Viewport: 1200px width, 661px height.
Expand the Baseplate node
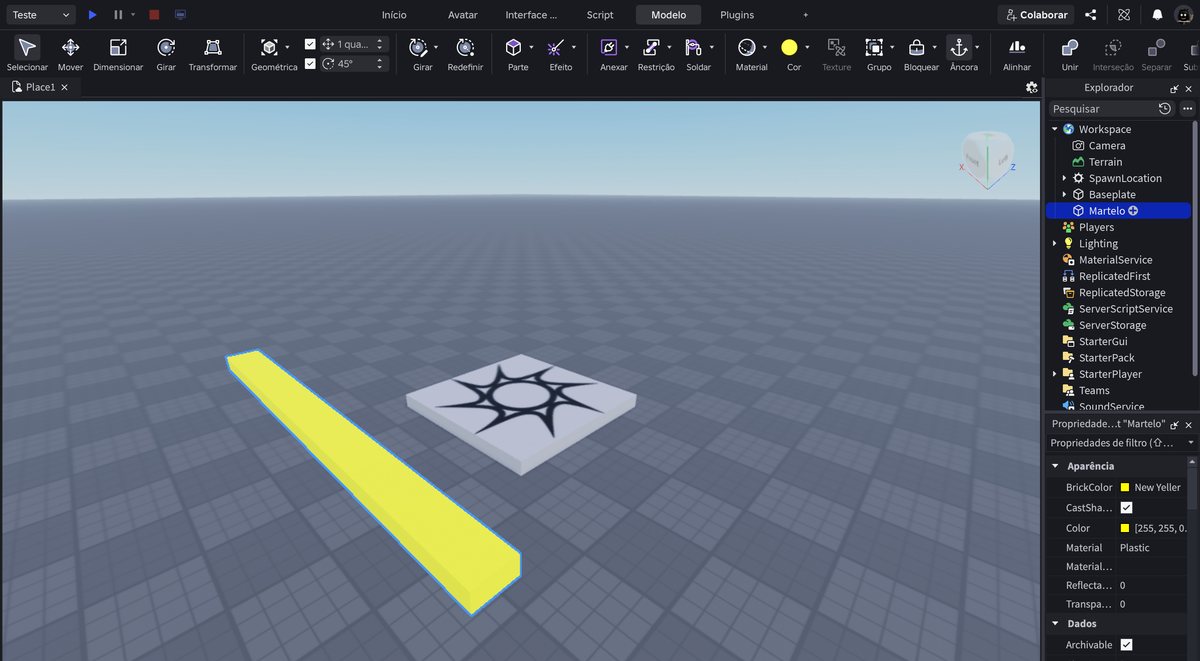pos(1064,194)
